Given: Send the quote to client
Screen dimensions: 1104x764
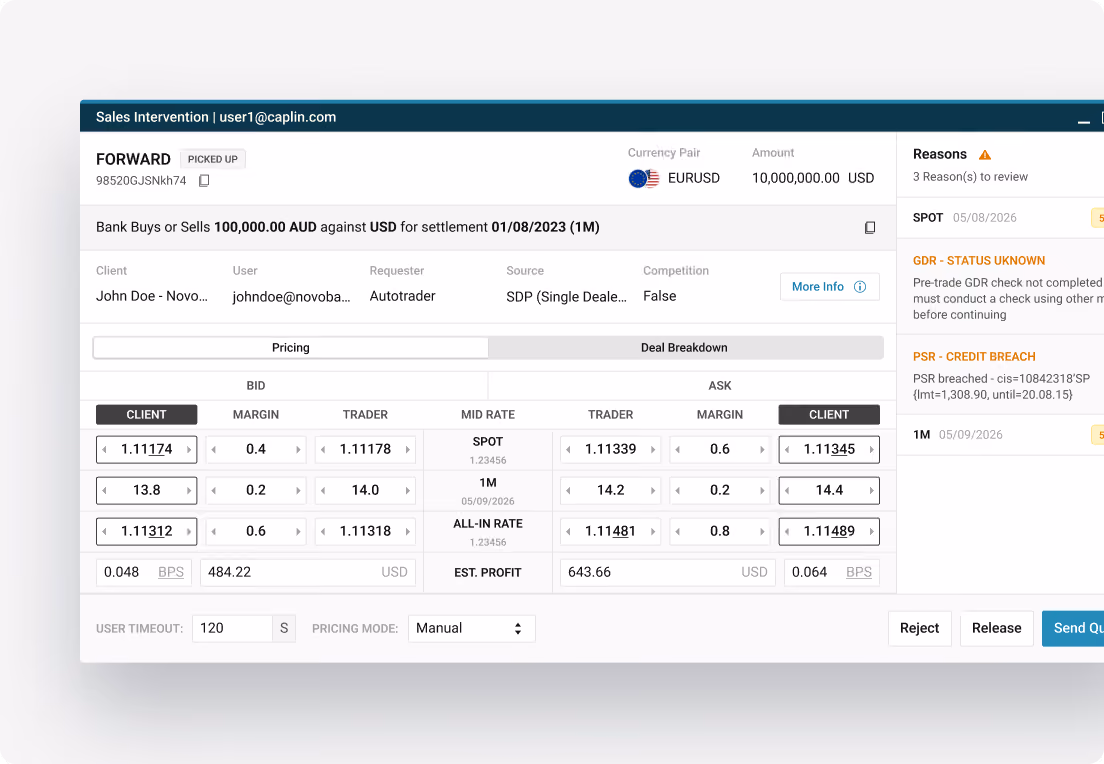Looking at the screenshot, I should coord(1073,628).
